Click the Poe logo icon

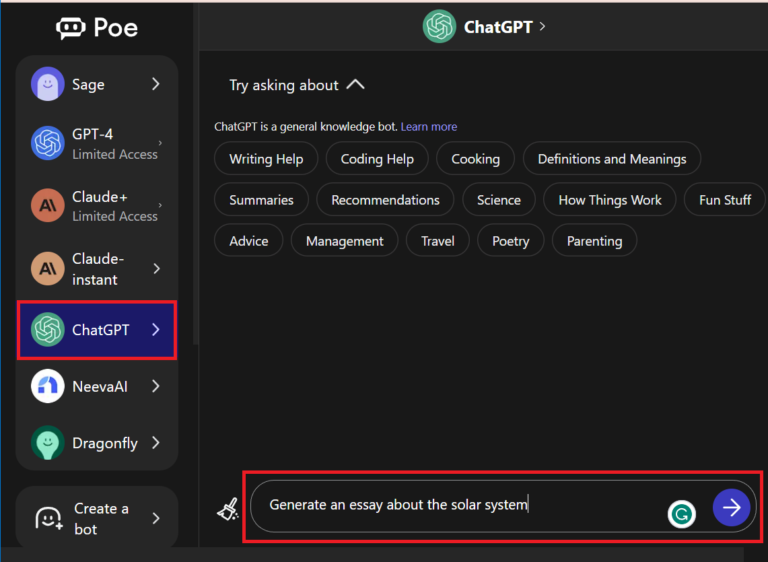pos(71,28)
